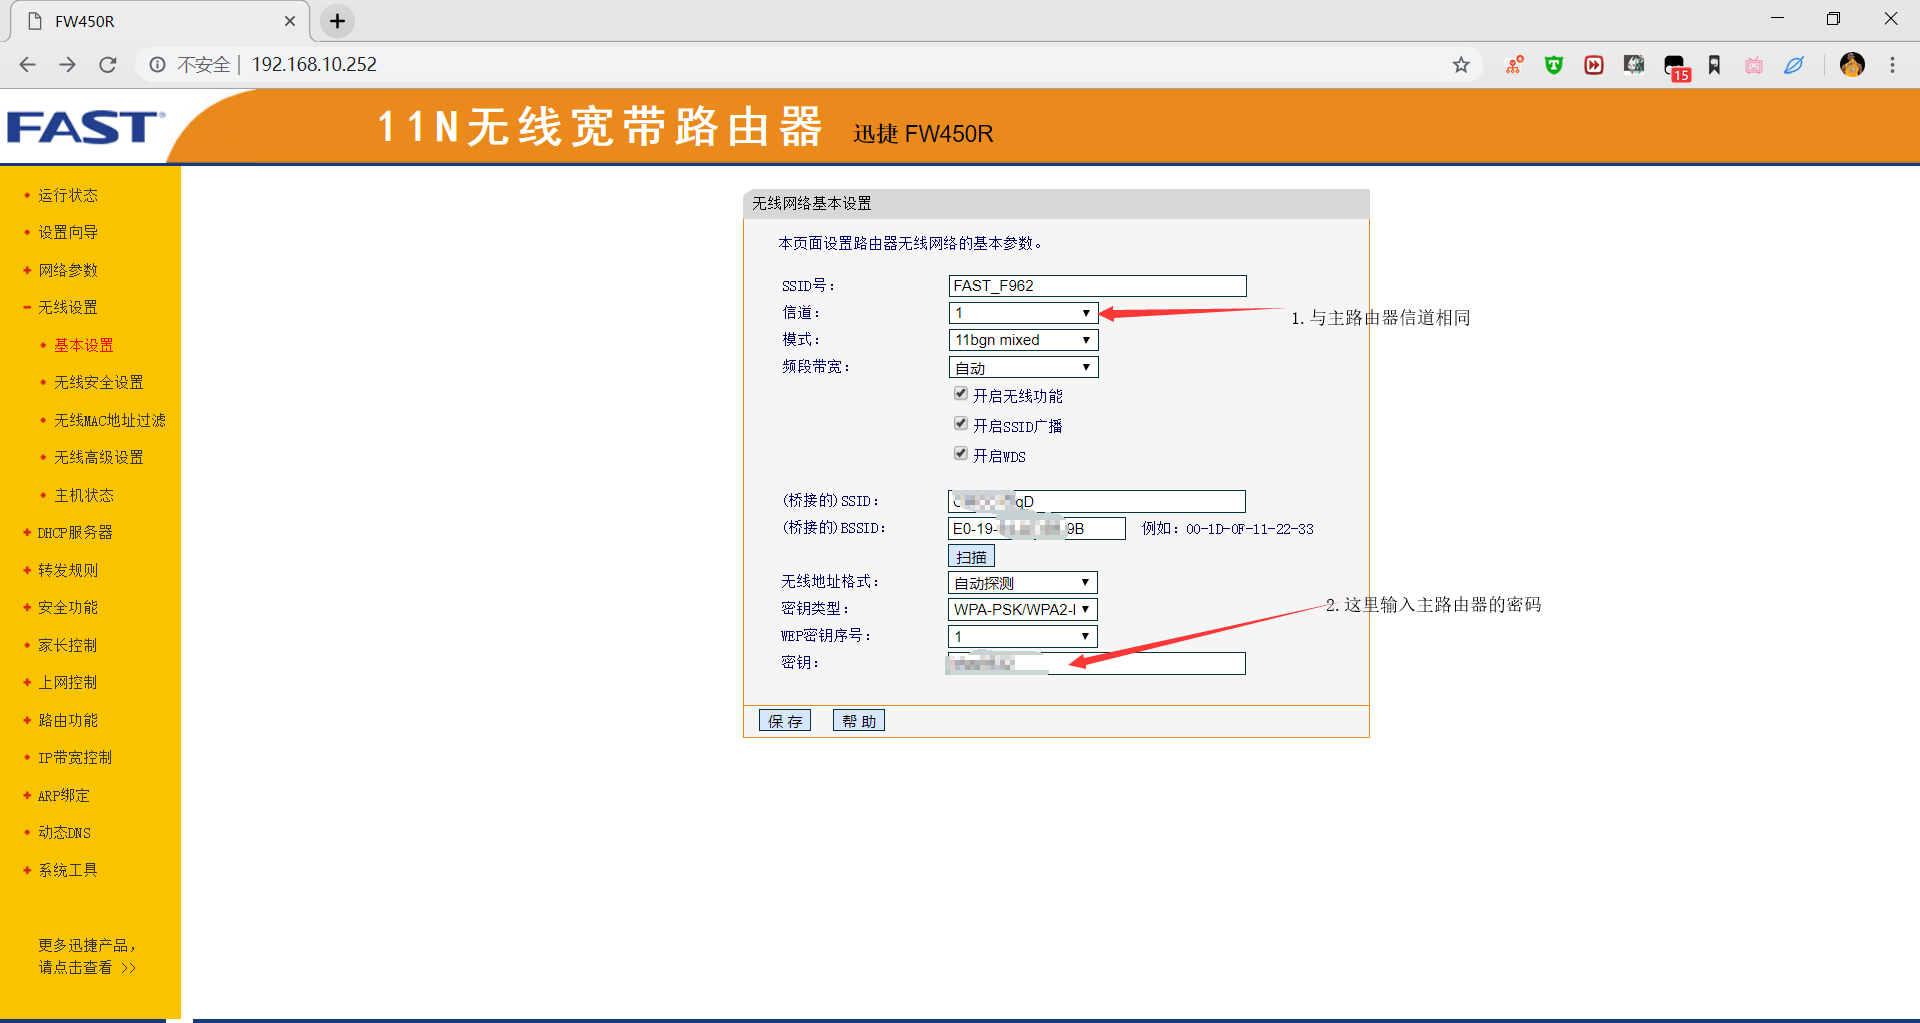Toggle the 开启WDS checkbox off
This screenshot has width=1920, height=1023.
click(960, 453)
